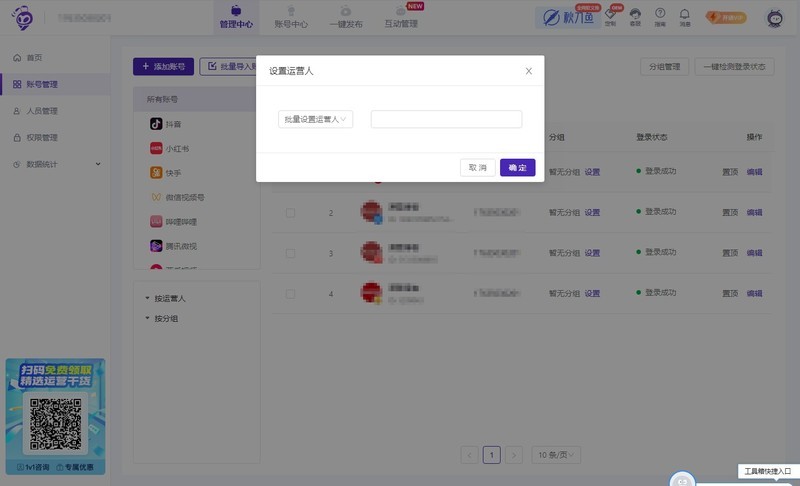Switch to the 账号中心 tab
Screen dimensions: 800x486
click(291, 17)
